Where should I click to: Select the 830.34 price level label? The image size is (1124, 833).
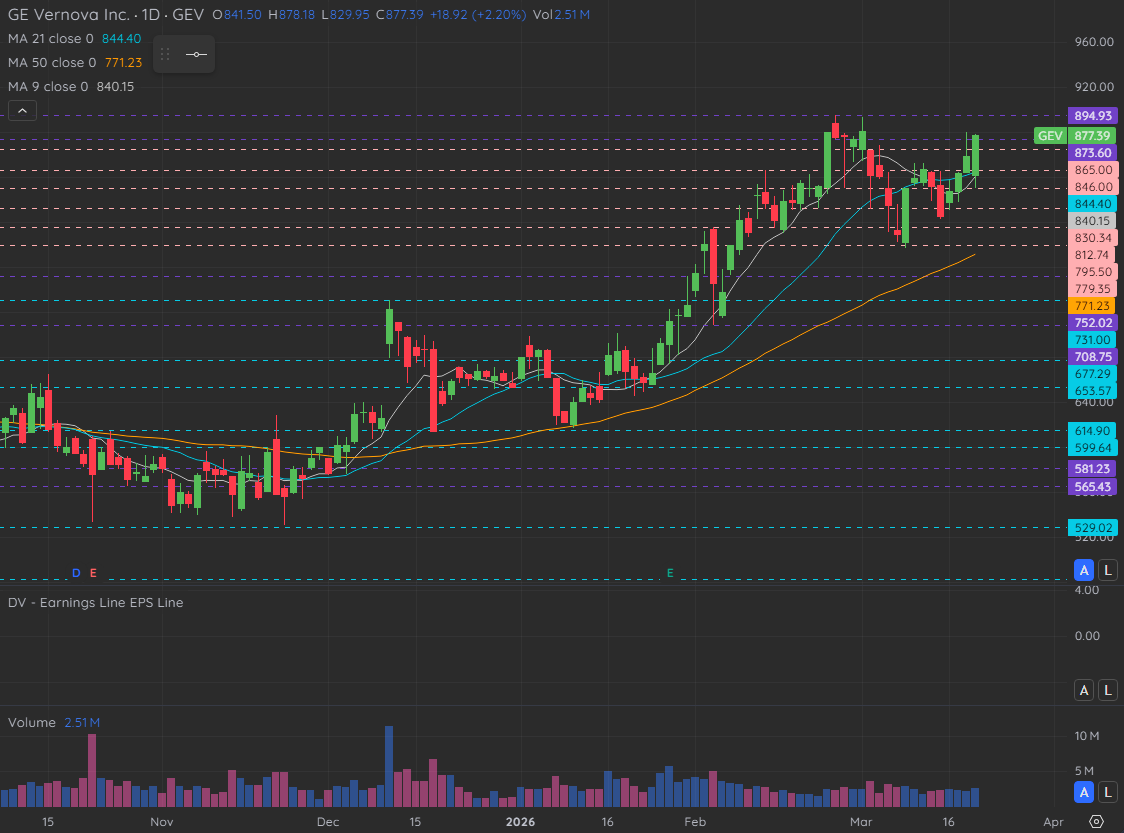[1092, 238]
